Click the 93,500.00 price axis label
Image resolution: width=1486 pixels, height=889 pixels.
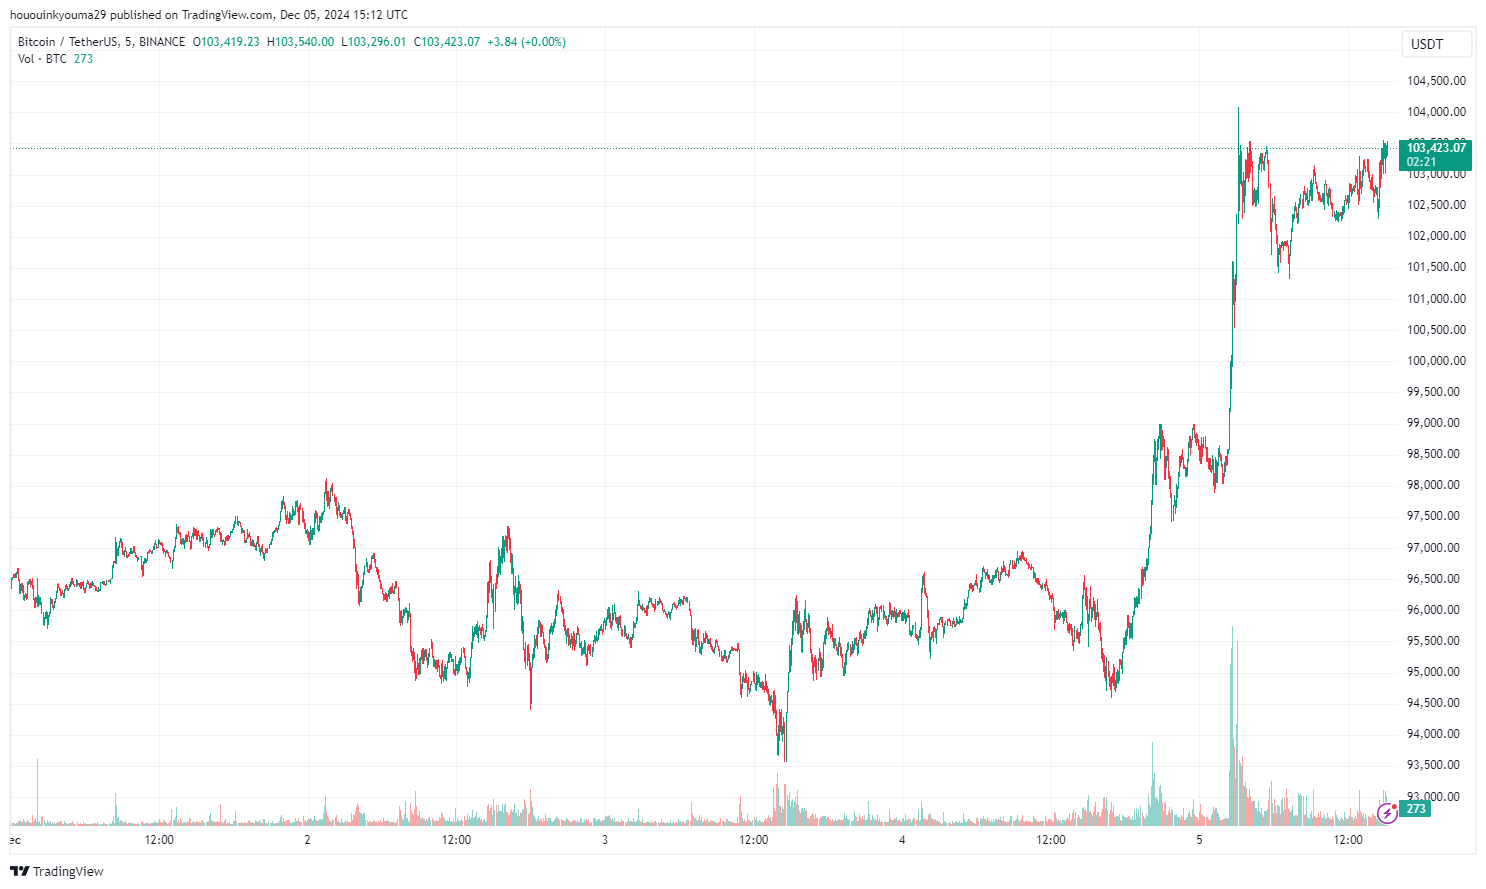click(x=1433, y=765)
